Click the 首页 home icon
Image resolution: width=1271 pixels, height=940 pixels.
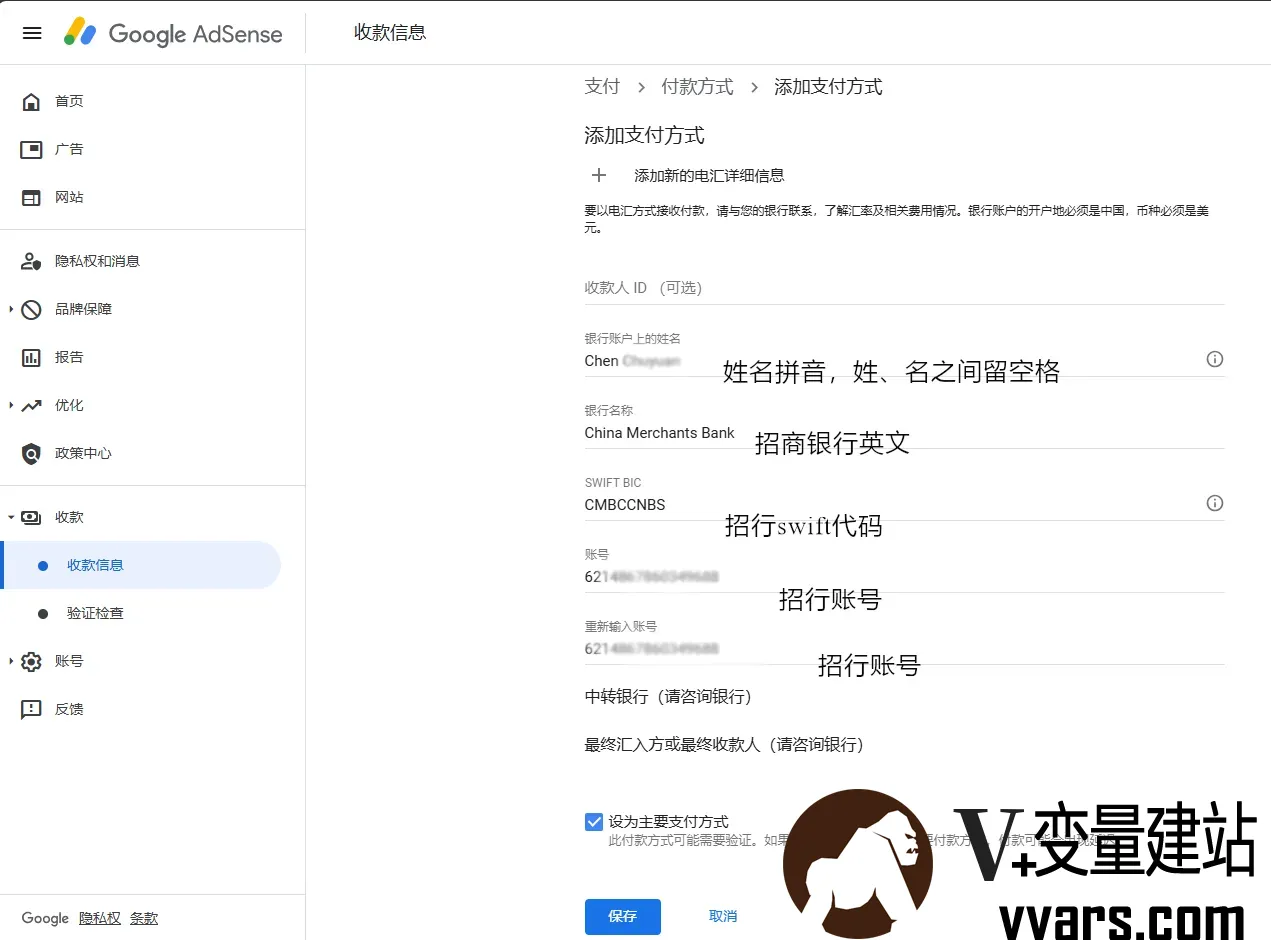[31, 102]
